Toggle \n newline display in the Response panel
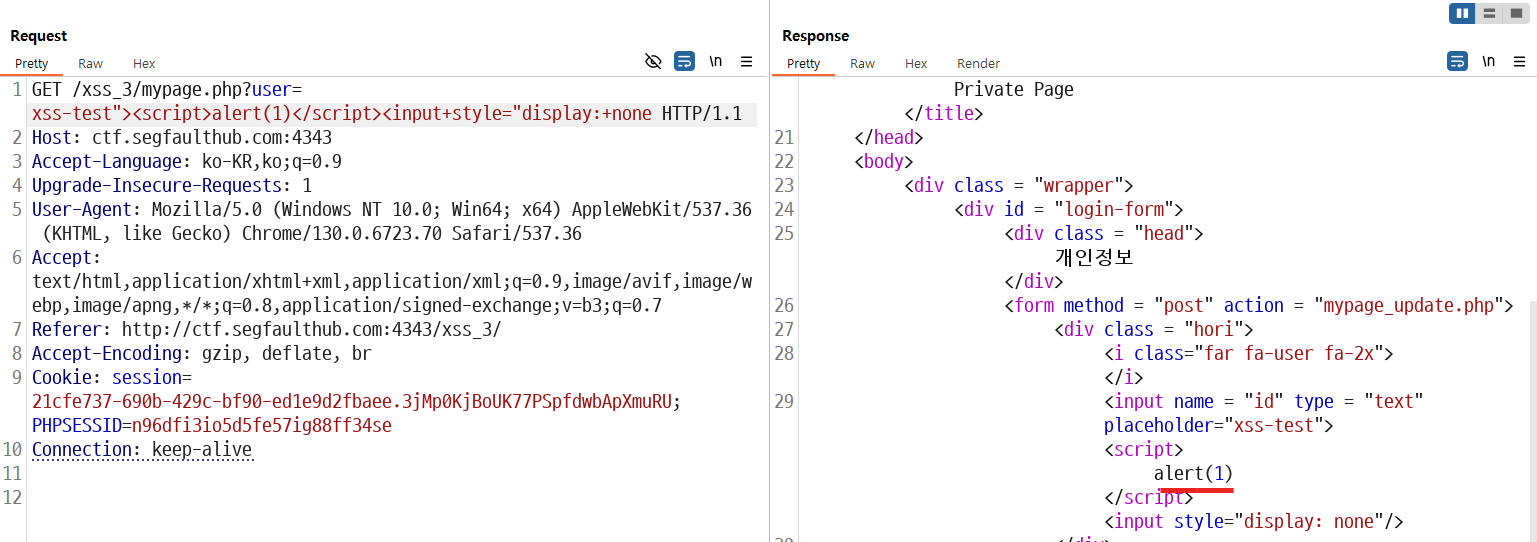This screenshot has width=1537, height=542. pyautogui.click(x=1489, y=62)
